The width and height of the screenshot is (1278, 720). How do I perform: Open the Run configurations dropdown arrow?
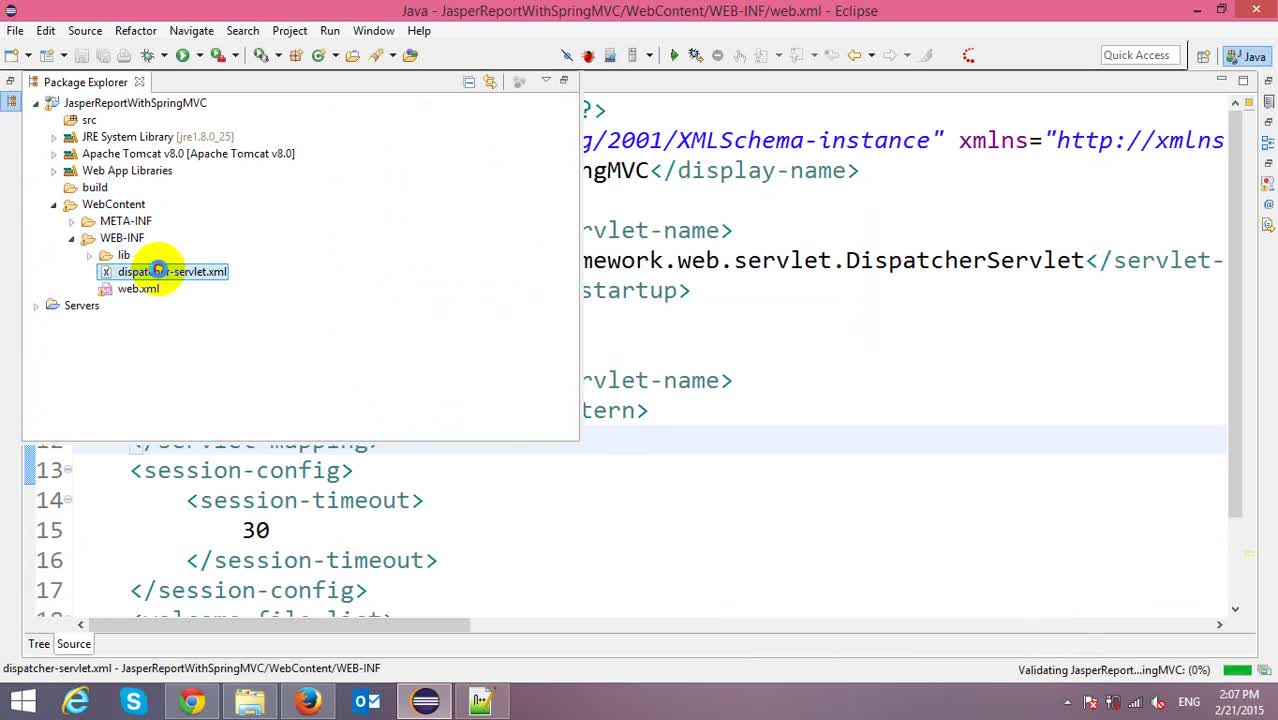pyautogui.click(x=199, y=56)
